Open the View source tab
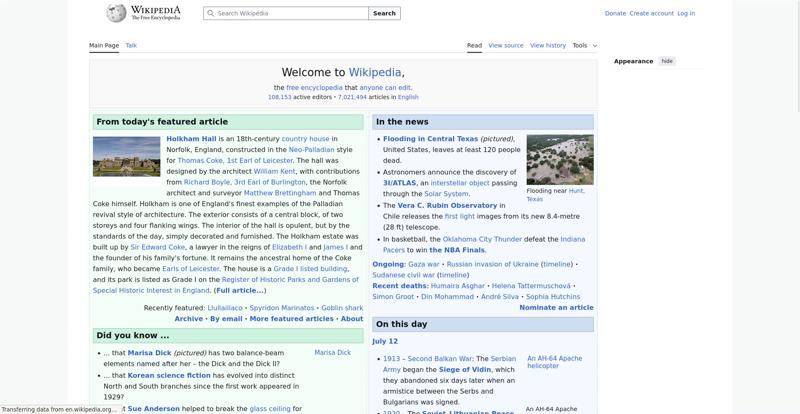 506,45
